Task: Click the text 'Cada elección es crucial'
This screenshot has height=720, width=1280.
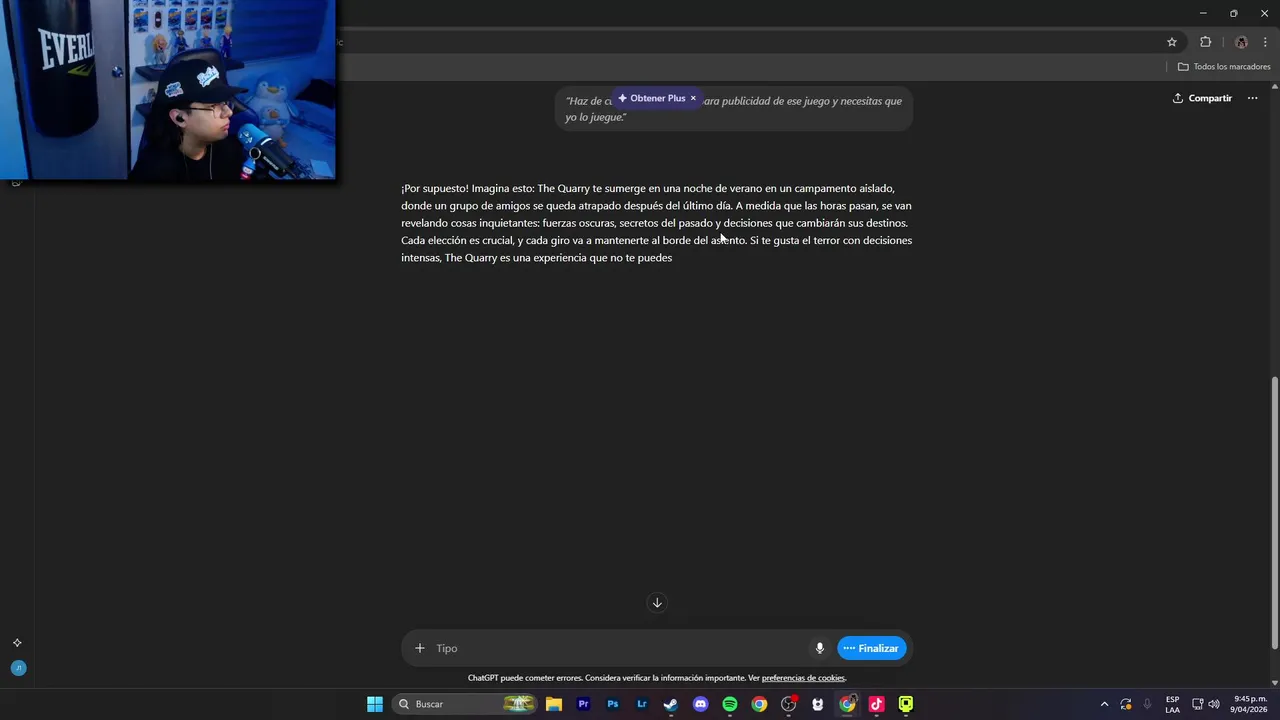Action: click(x=457, y=240)
